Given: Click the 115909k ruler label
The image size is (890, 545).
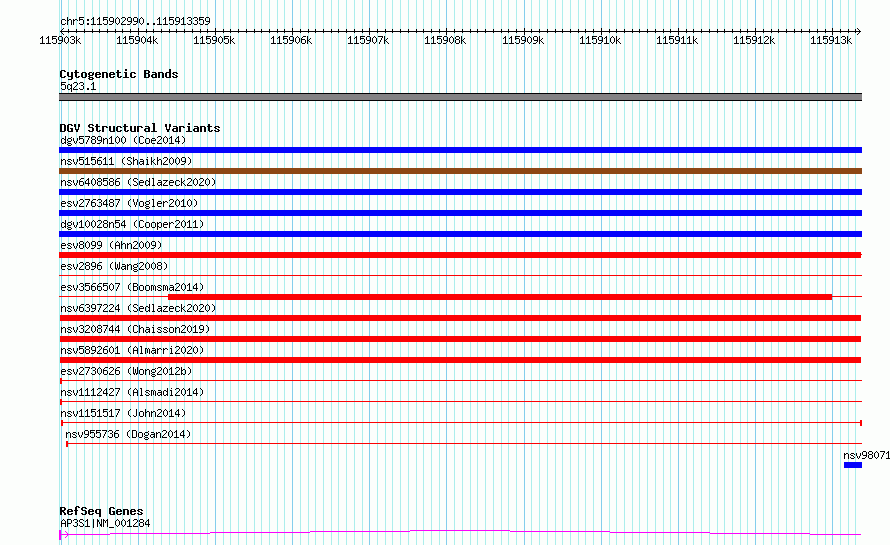Looking at the screenshot, I should tap(523, 40).
